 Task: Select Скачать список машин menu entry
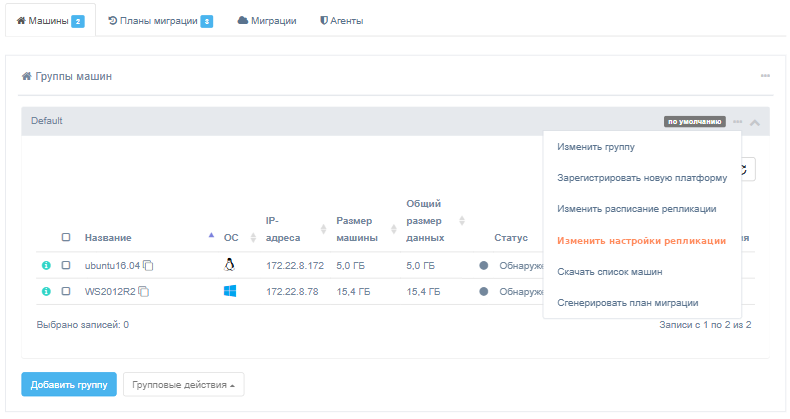[x=610, y=271]
